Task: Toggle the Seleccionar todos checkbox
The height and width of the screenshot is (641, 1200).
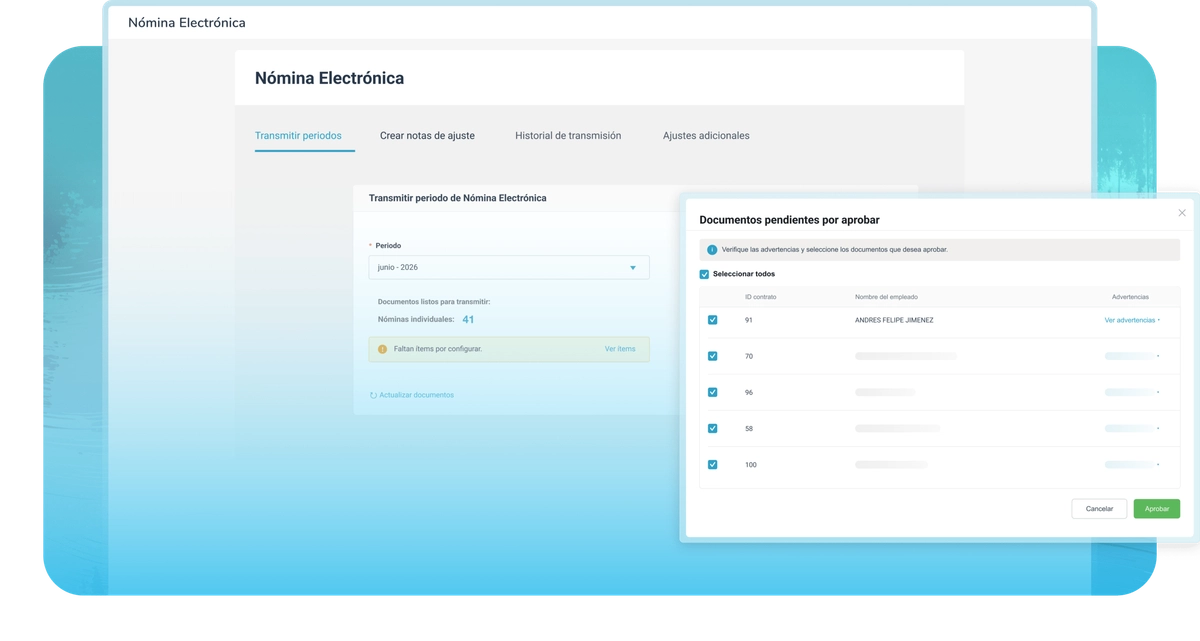Action: click(704, 274)
